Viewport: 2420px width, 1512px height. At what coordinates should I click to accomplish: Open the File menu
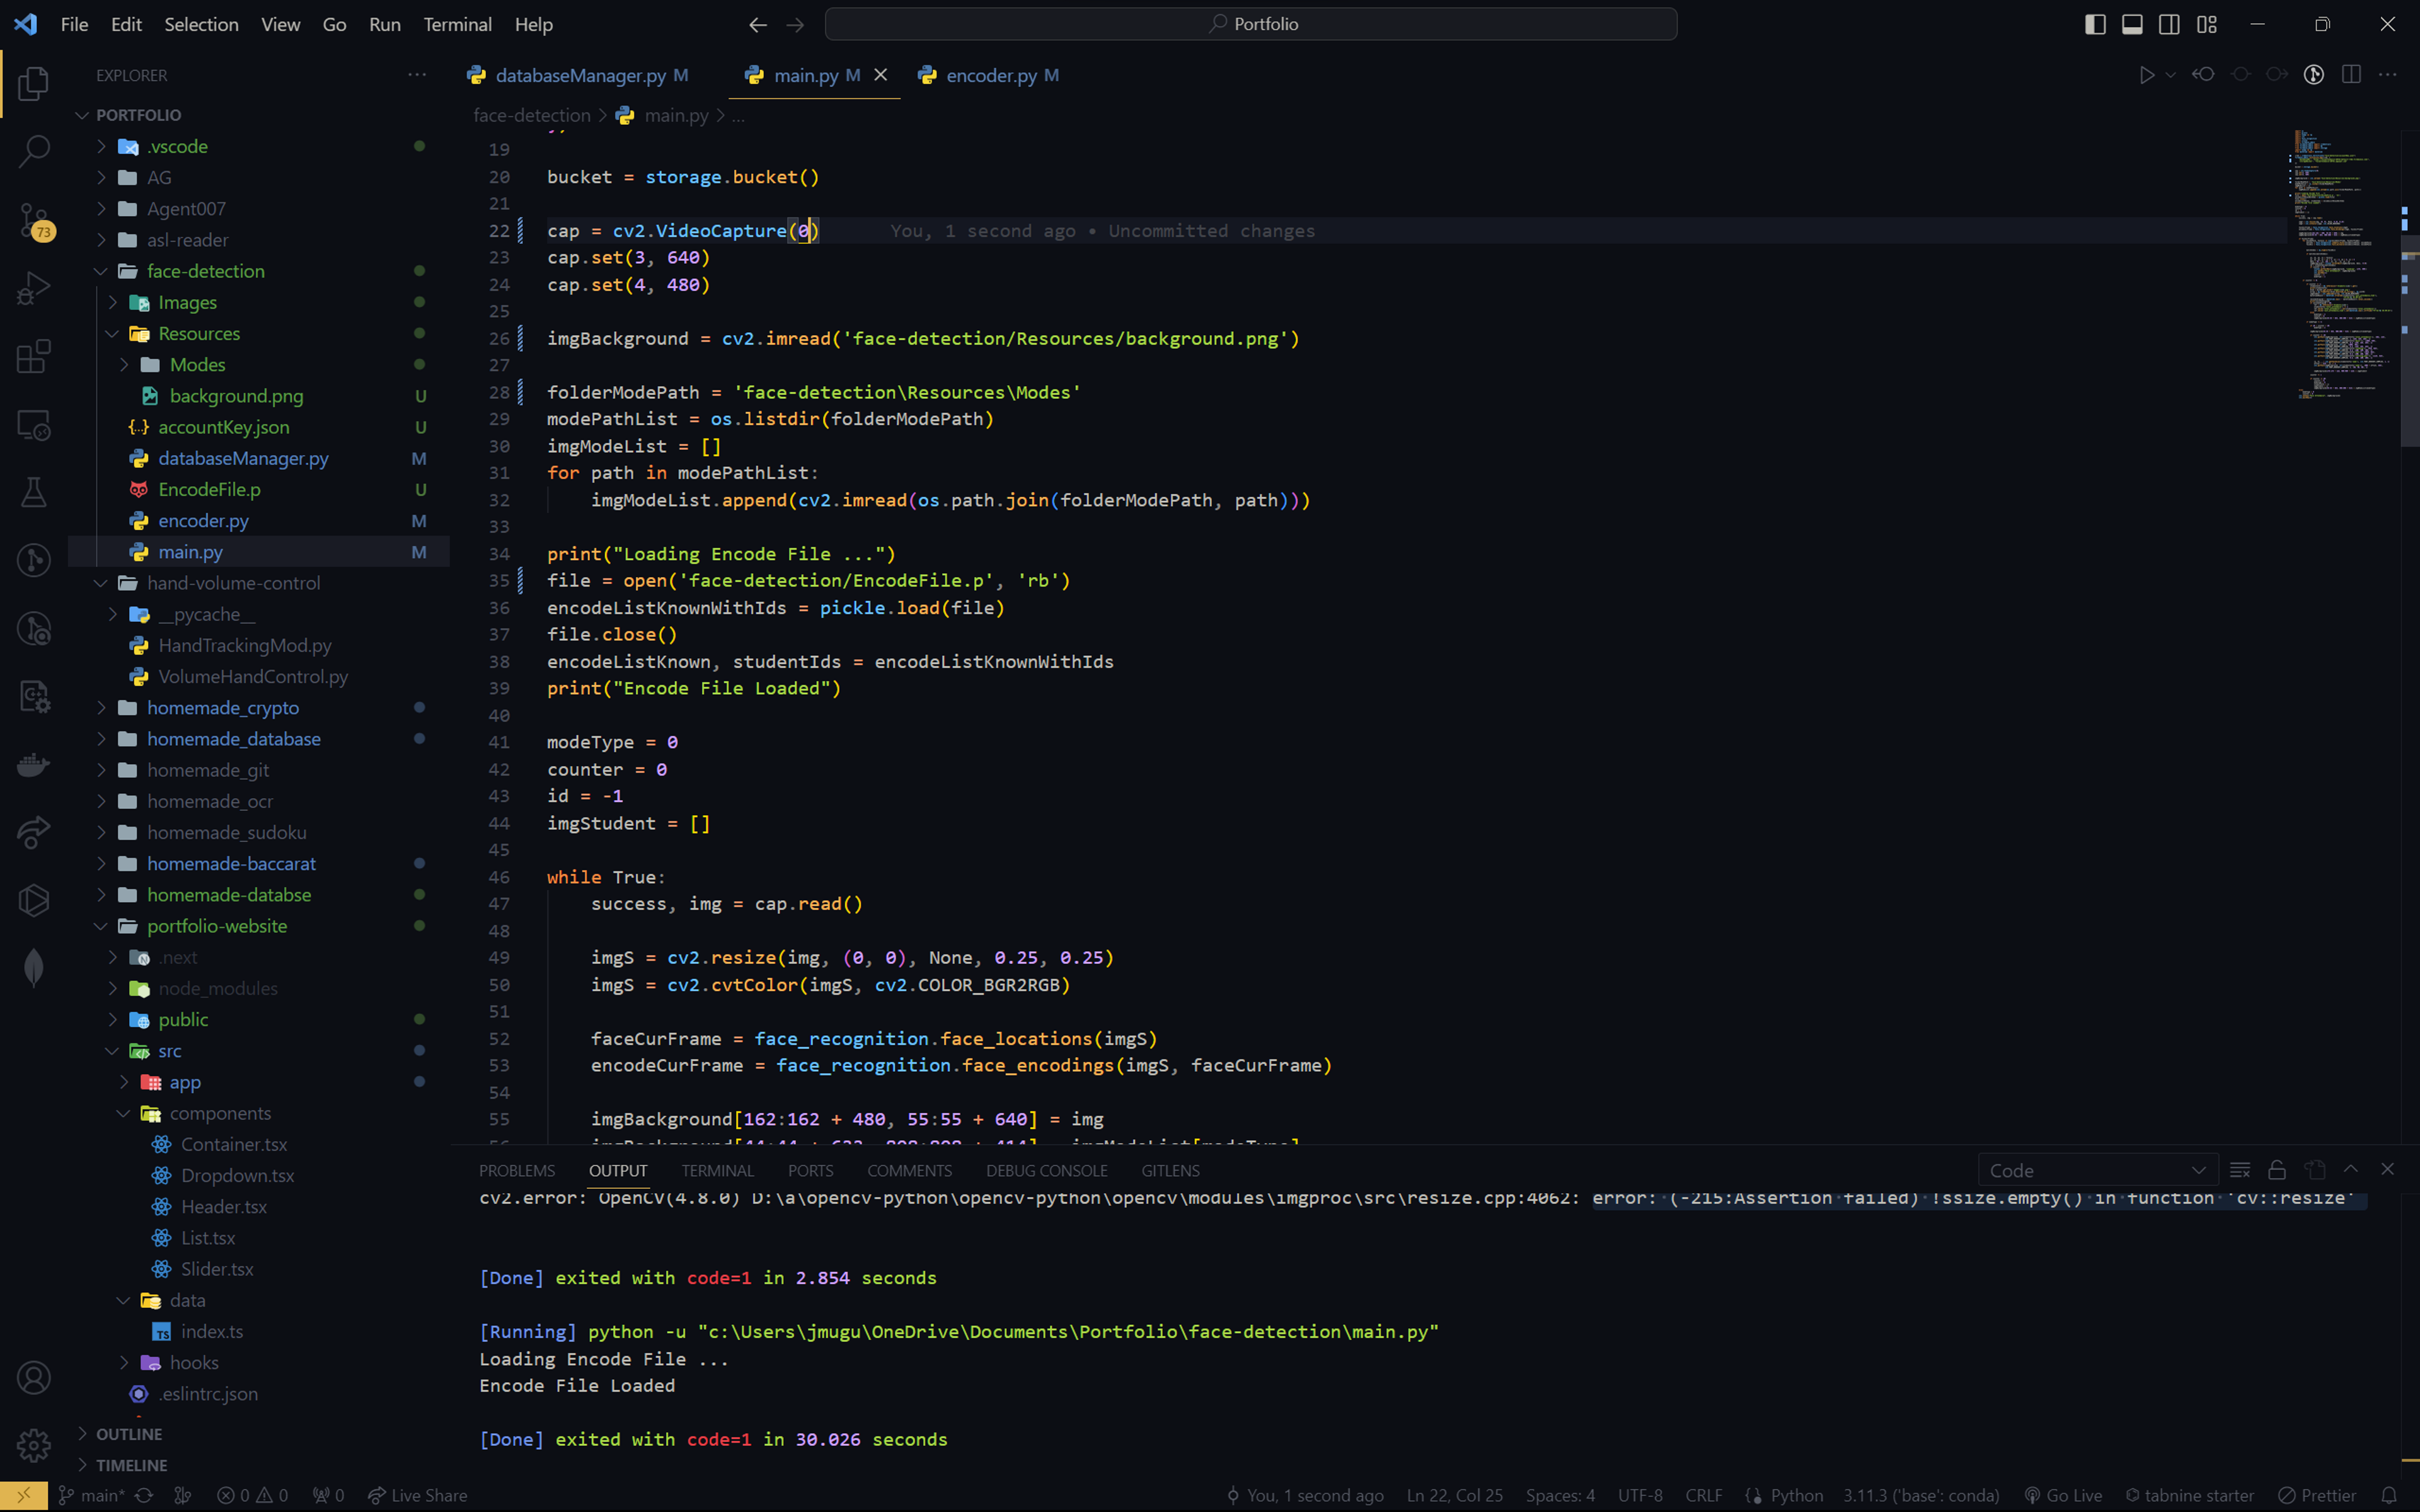pyautogui.click(x=74, y=24)
